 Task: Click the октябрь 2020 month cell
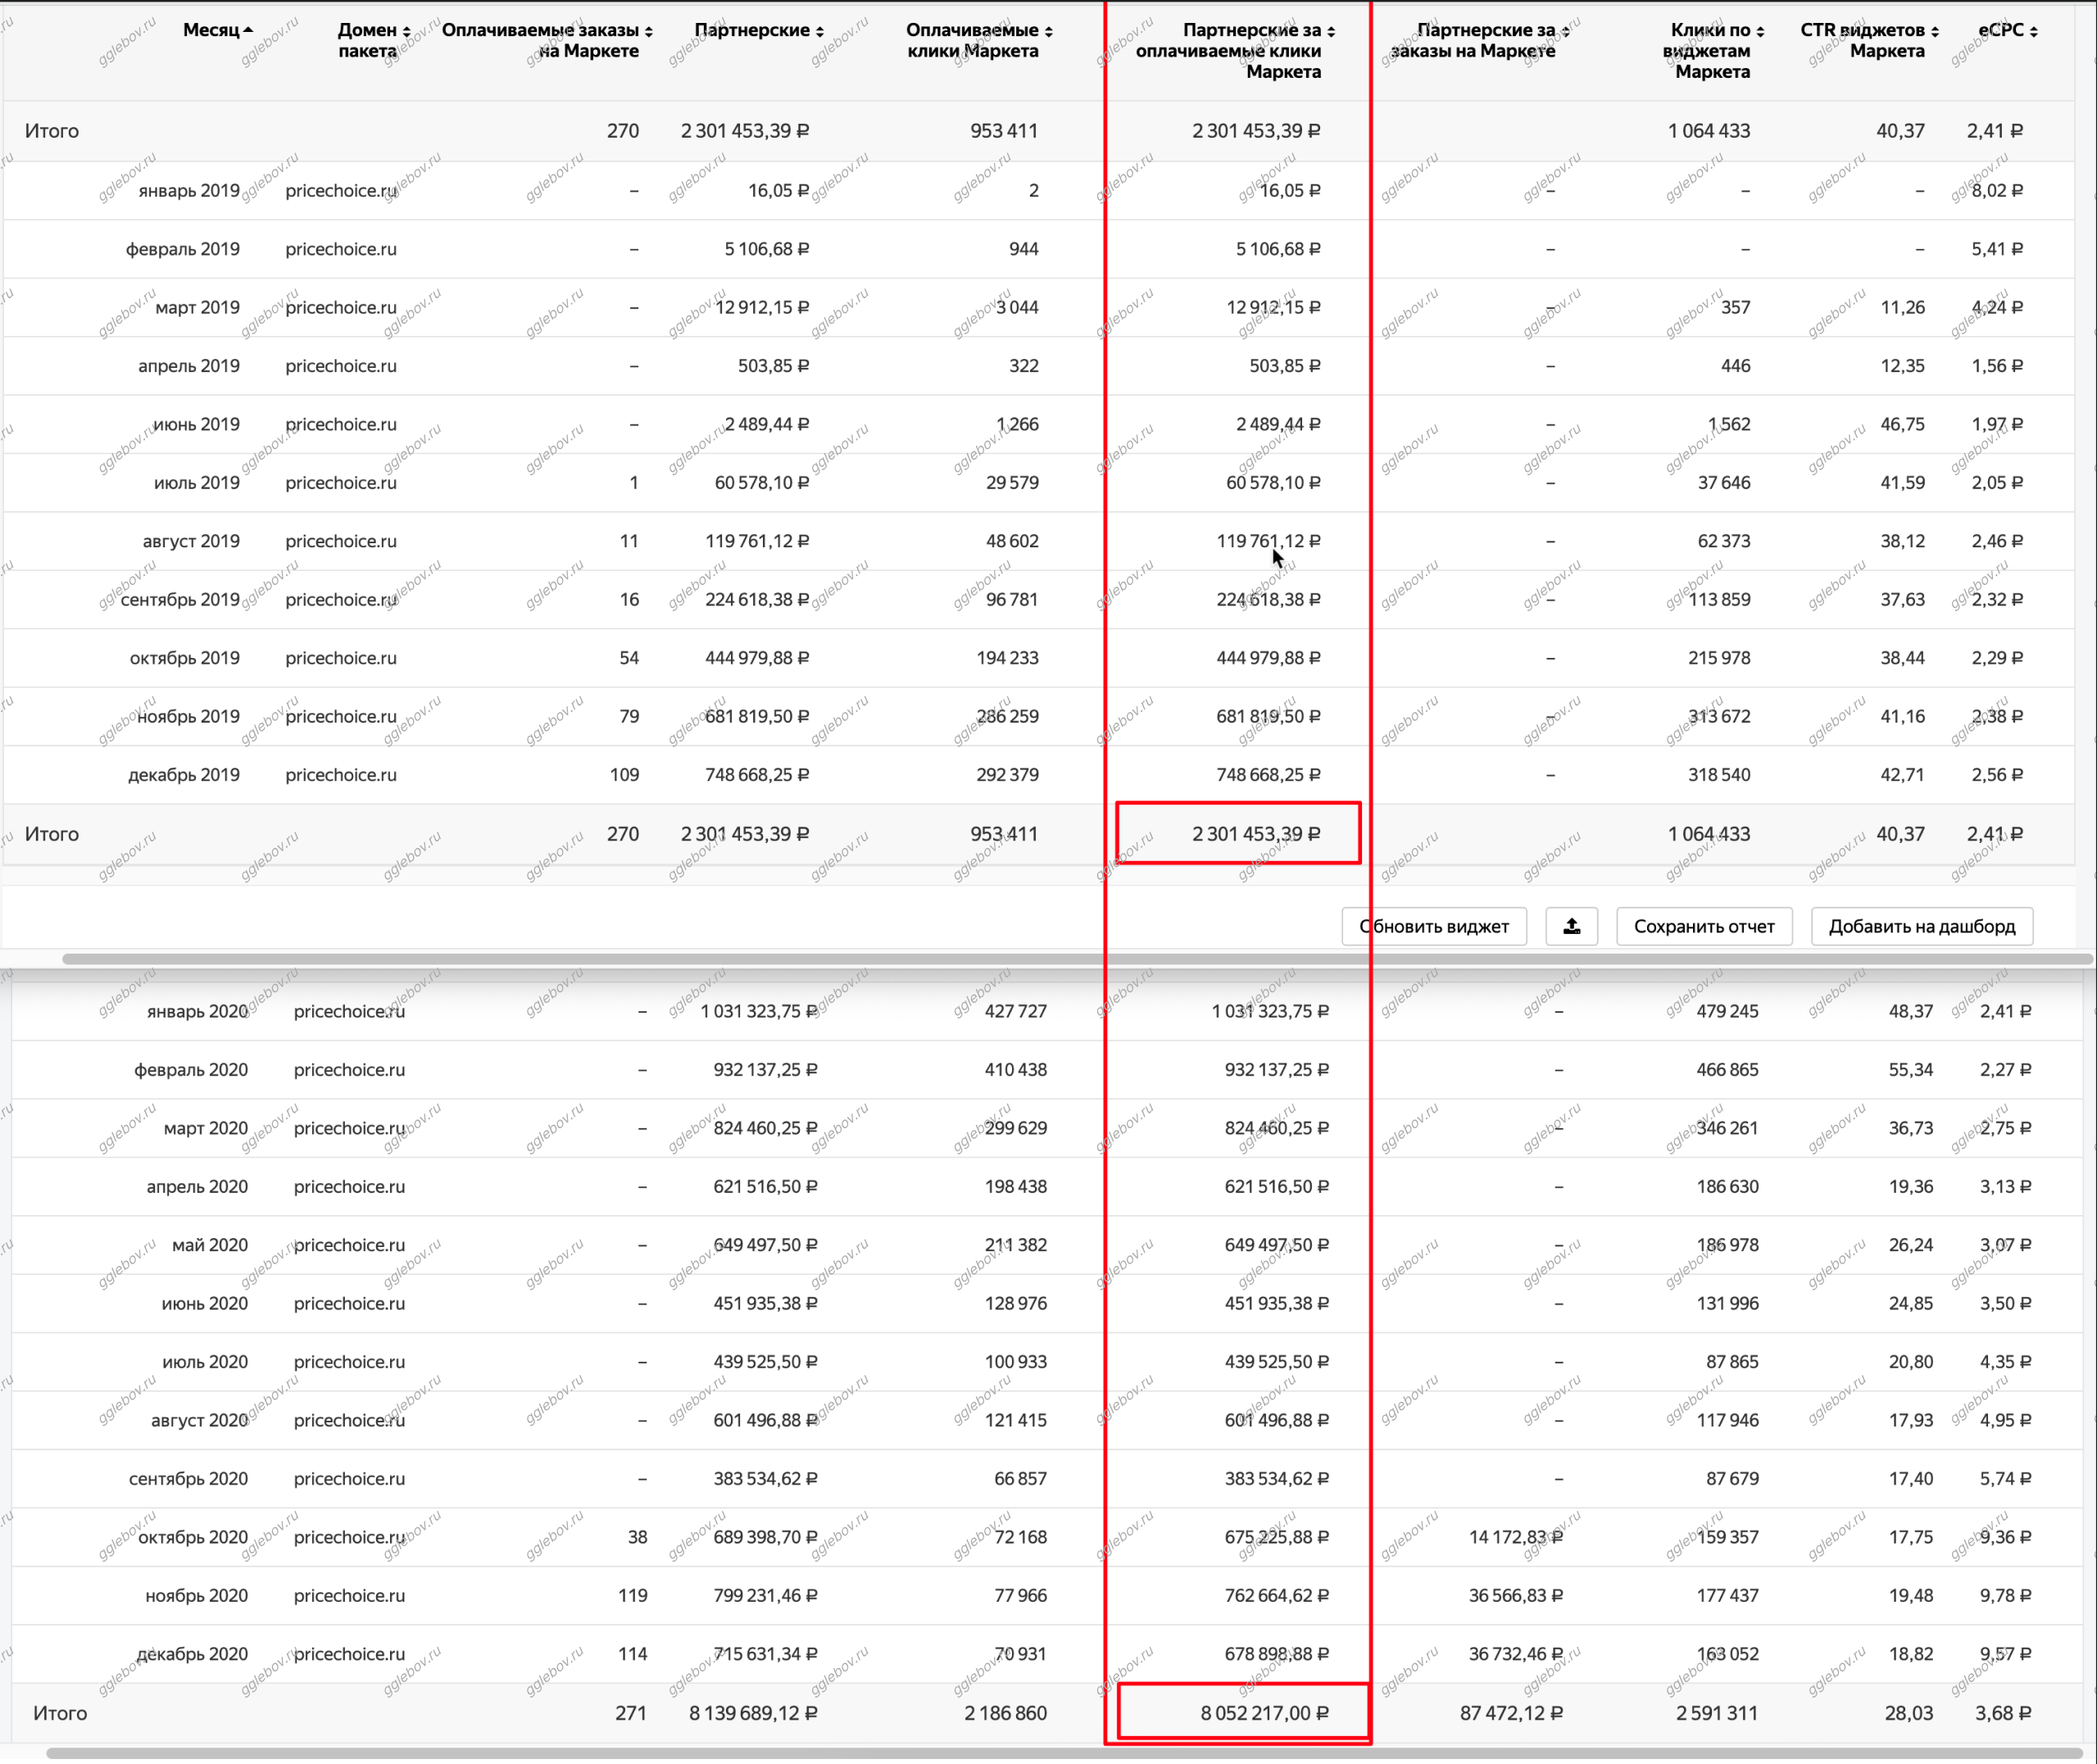[x=193, y=1537]
